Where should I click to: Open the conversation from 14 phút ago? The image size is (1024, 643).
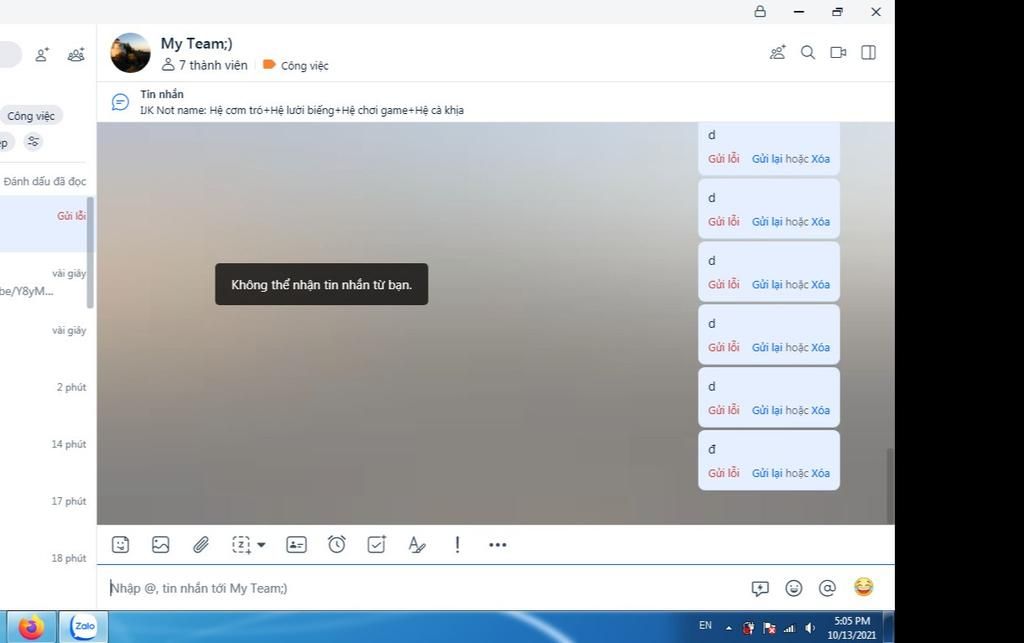[43, 452]
